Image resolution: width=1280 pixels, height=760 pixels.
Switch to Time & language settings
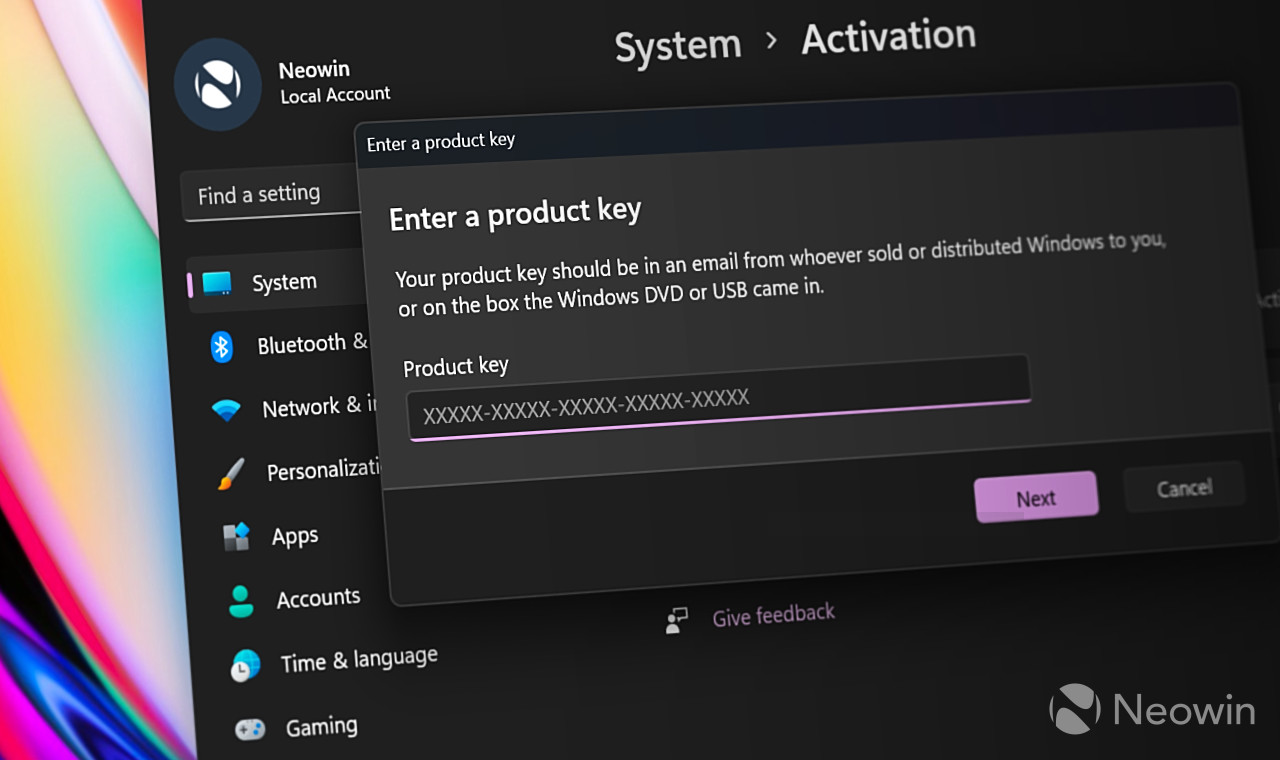pos(358,660)
